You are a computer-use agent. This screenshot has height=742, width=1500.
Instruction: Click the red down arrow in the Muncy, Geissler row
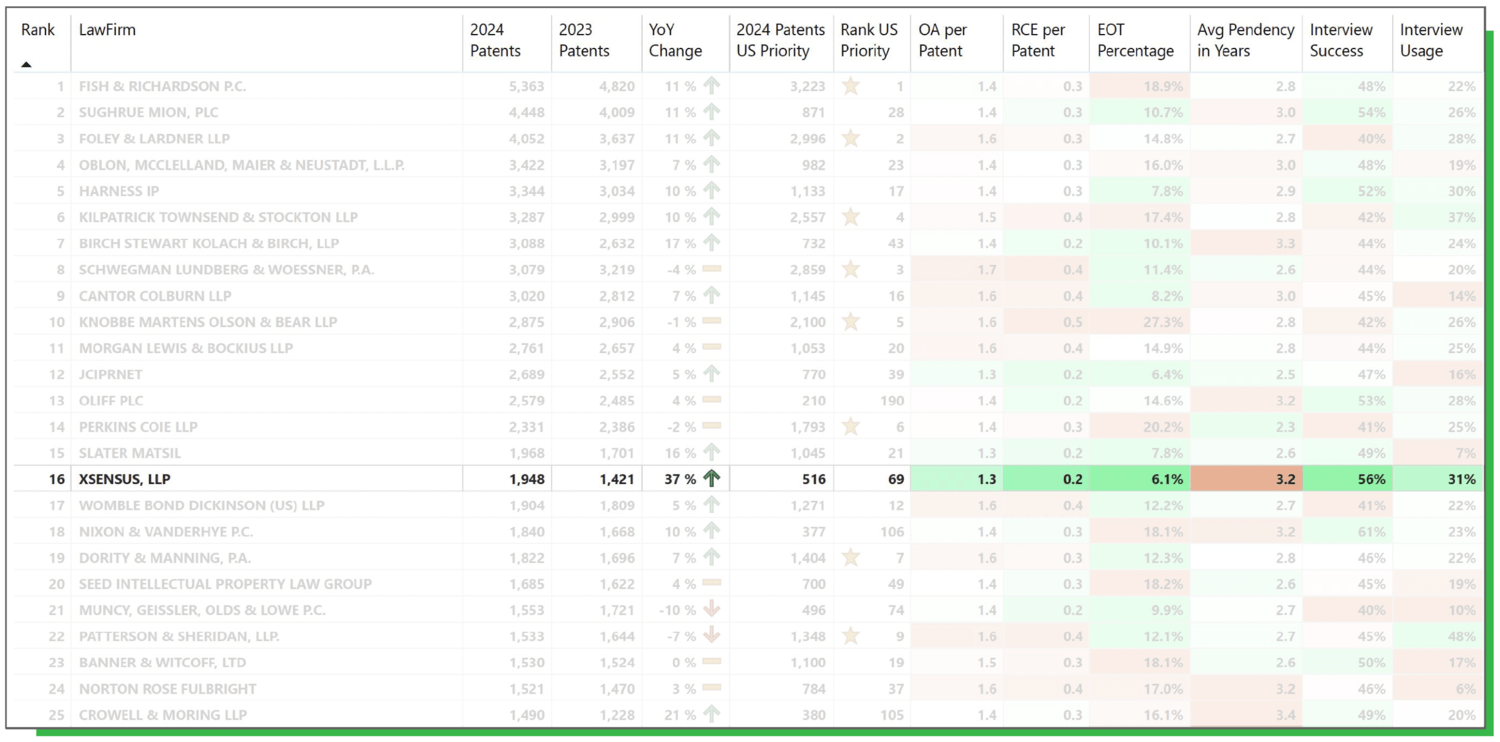point(711,609)
